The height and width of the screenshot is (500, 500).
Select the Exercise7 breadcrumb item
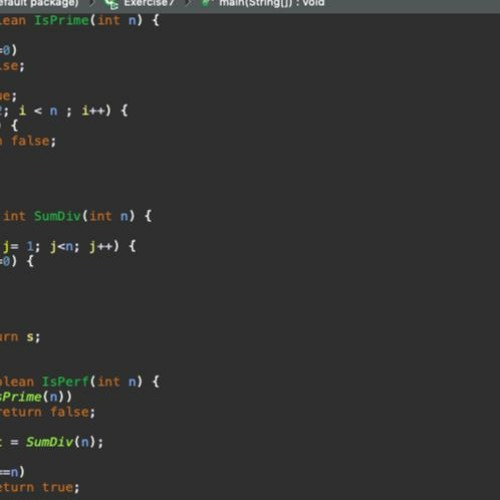(149, 3)
